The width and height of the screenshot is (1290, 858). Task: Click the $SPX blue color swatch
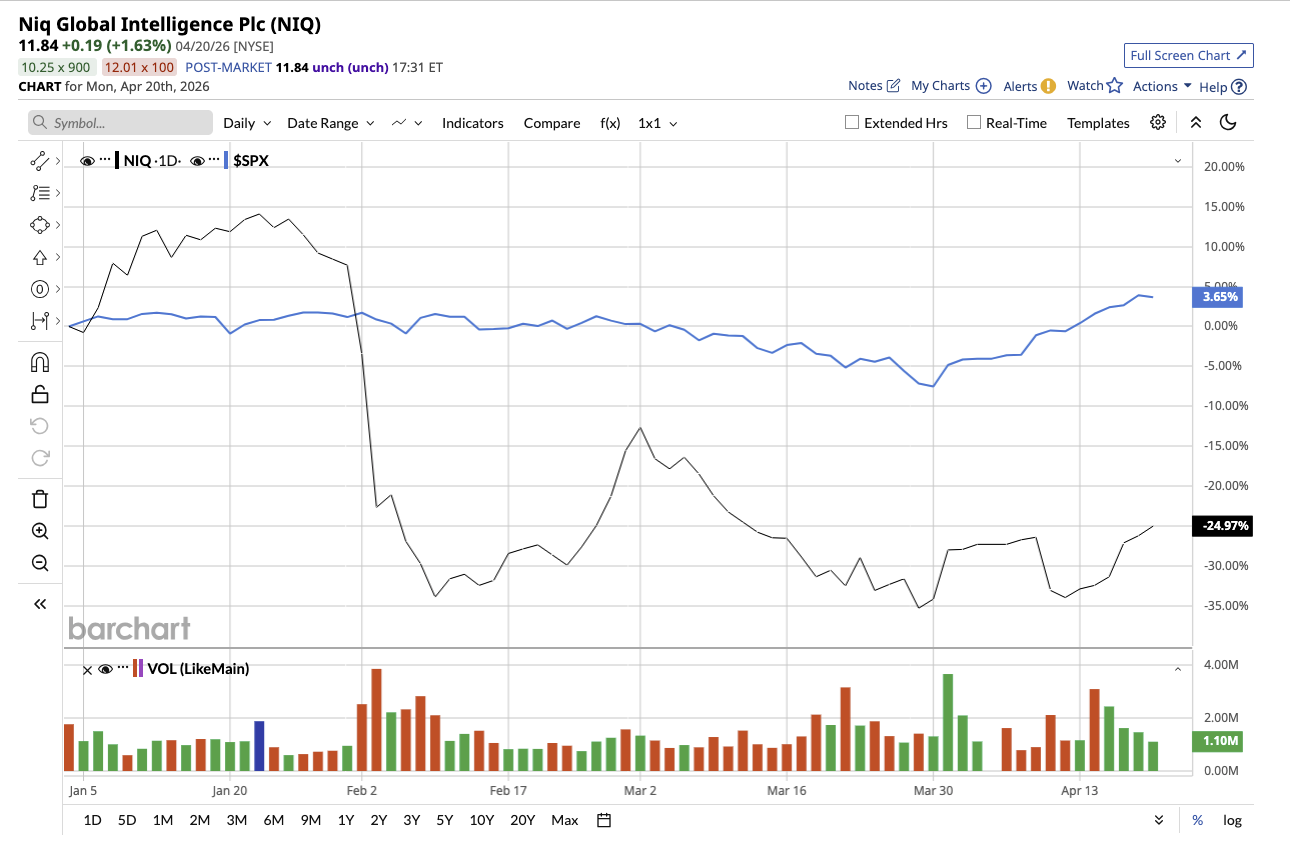tap(226, 160)
